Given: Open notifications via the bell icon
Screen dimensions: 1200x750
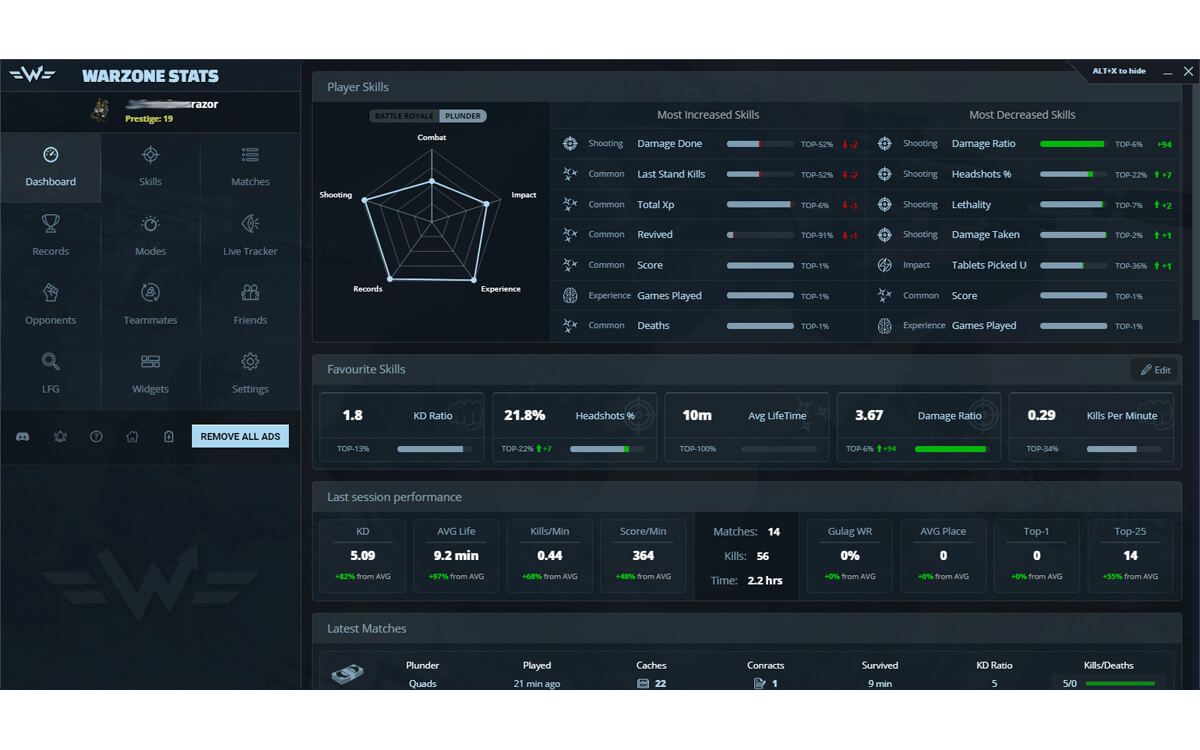Looking at the screenshot, I should coord(59,436).
